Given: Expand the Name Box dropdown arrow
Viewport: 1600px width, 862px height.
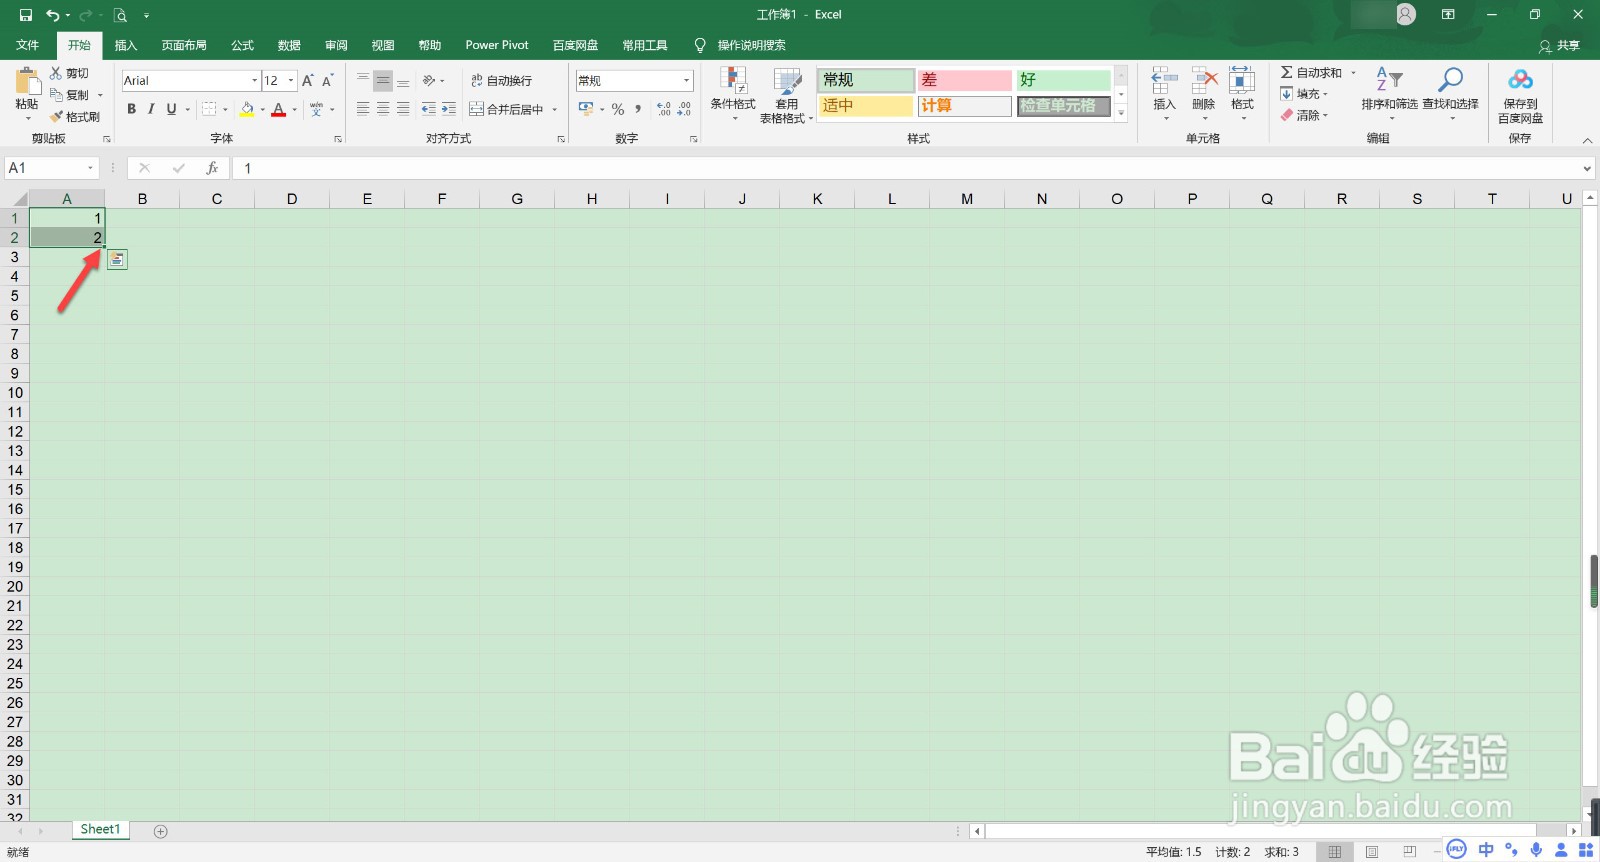Looking at the screenshot, I should pyautogui.click(x=91, y=168).
